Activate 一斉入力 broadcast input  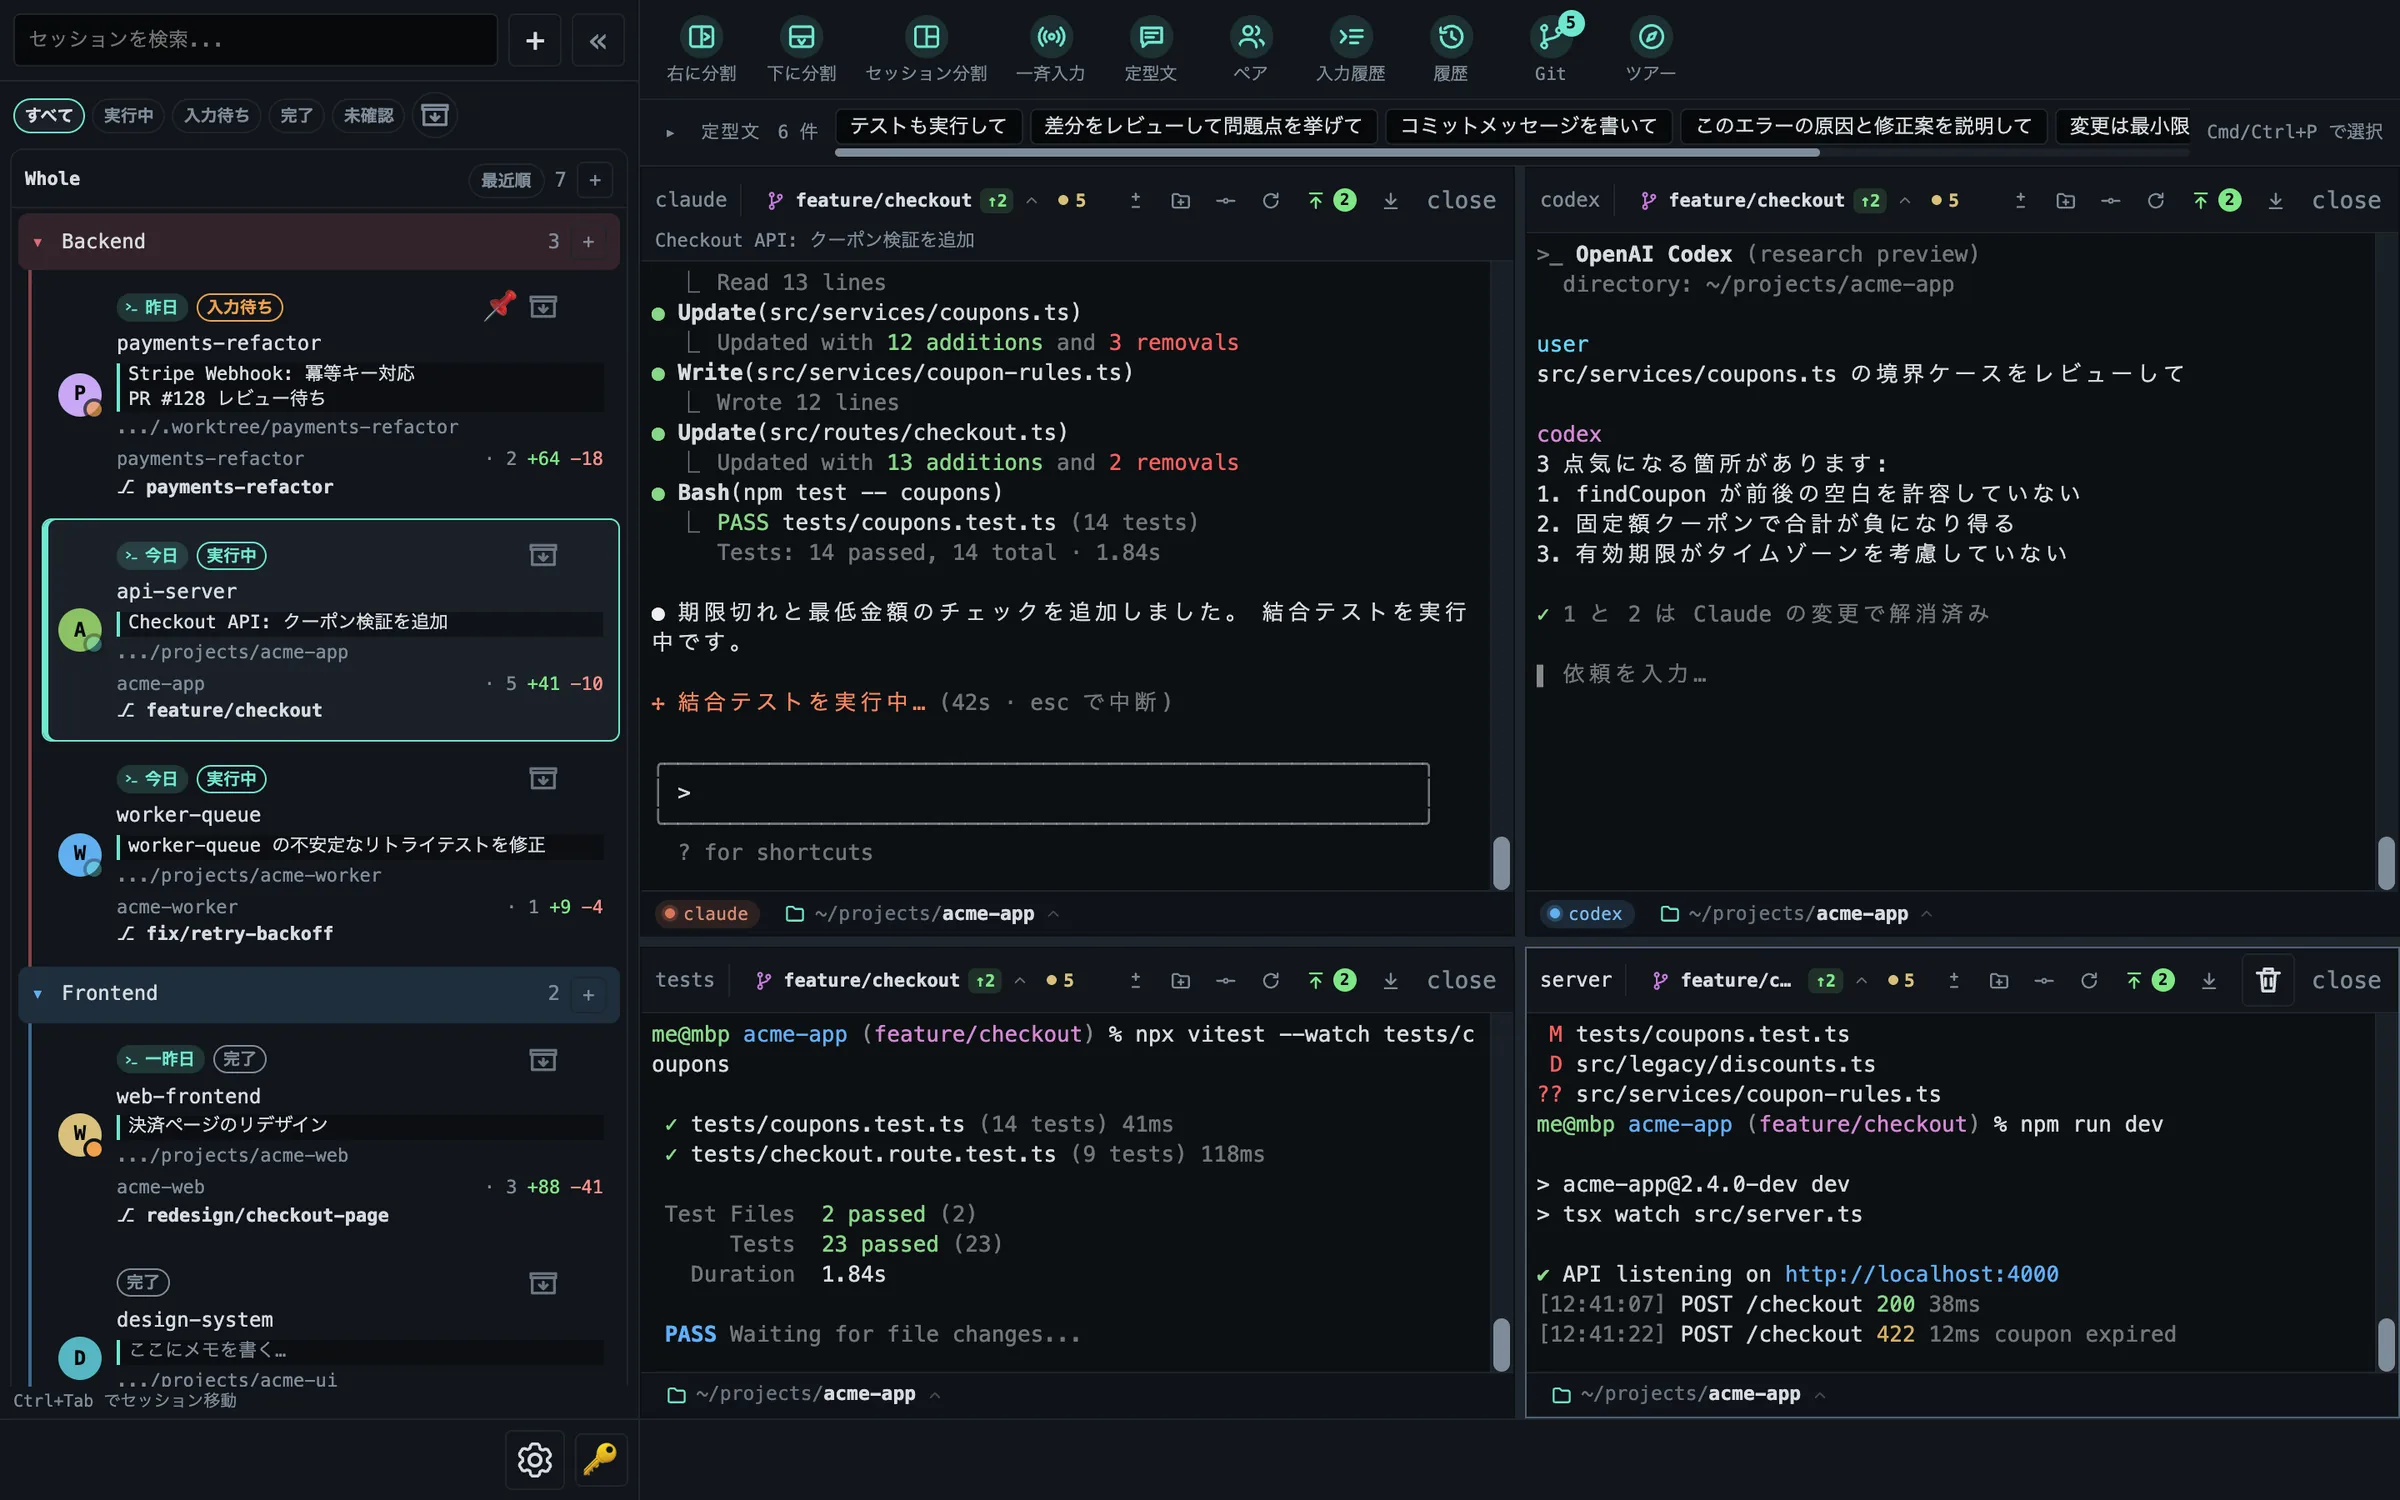(1050, 50)
